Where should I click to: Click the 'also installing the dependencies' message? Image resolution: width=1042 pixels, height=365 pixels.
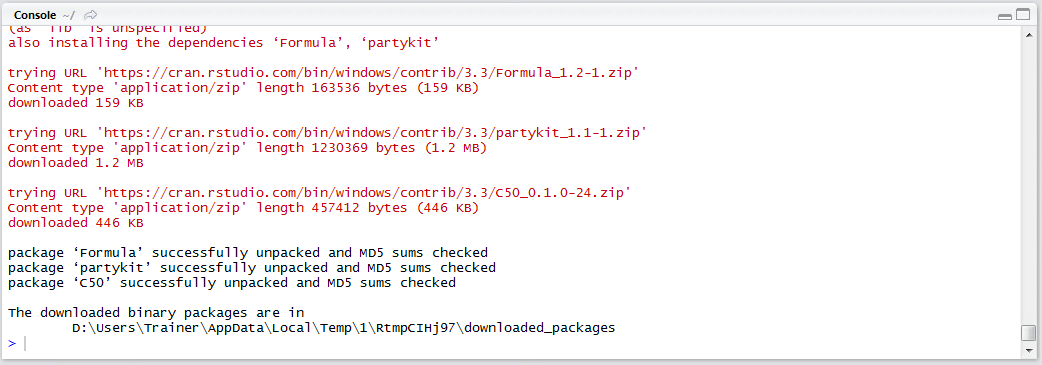(223, 43)
